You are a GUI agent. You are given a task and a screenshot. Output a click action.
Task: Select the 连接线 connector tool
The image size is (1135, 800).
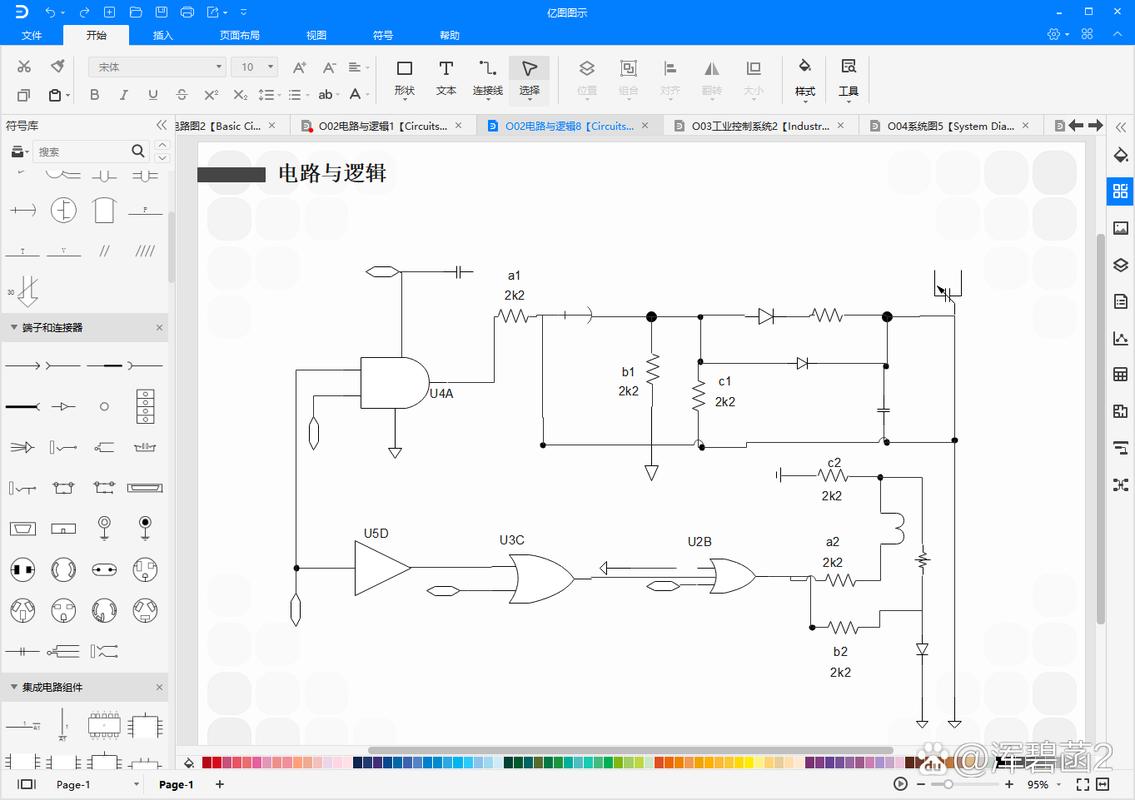487,78
